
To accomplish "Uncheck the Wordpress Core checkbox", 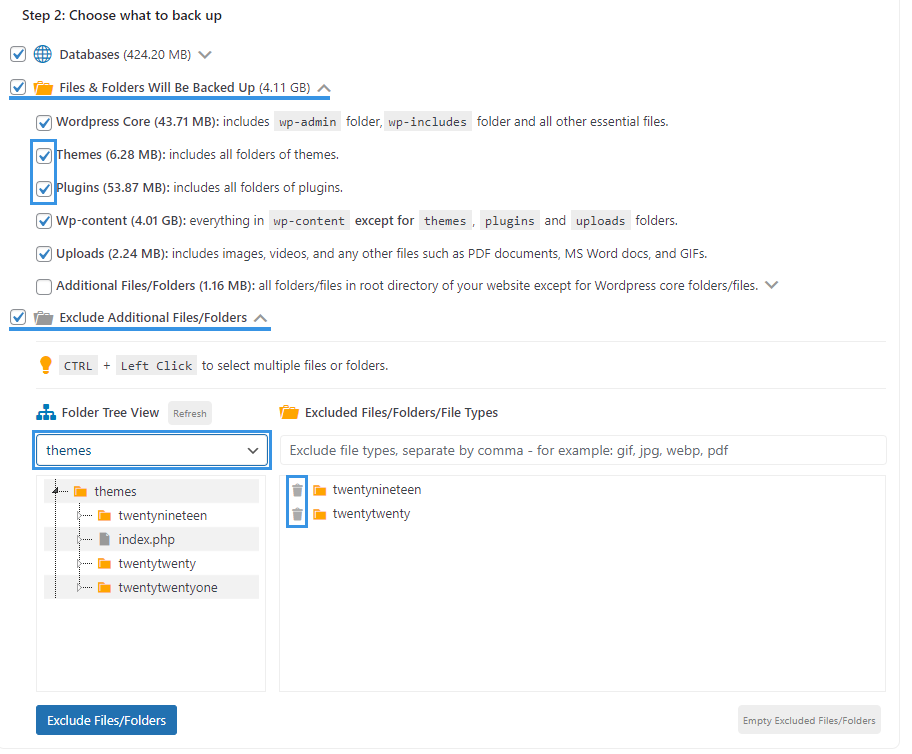I will 44,122.
